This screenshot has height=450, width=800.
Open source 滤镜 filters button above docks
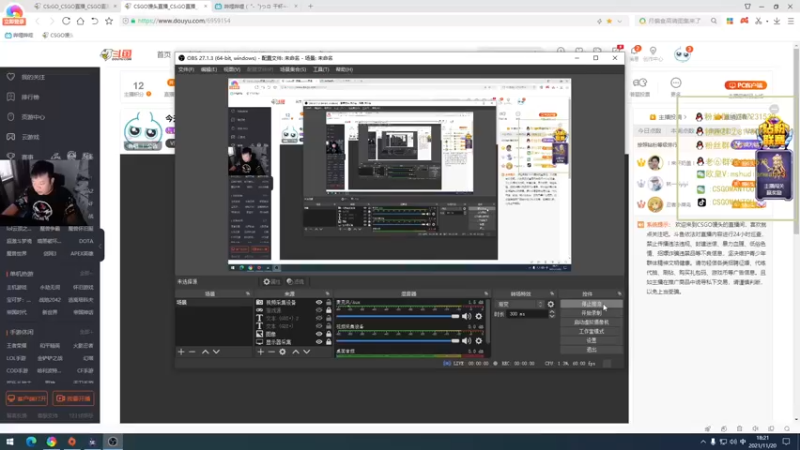pos(295,282)
